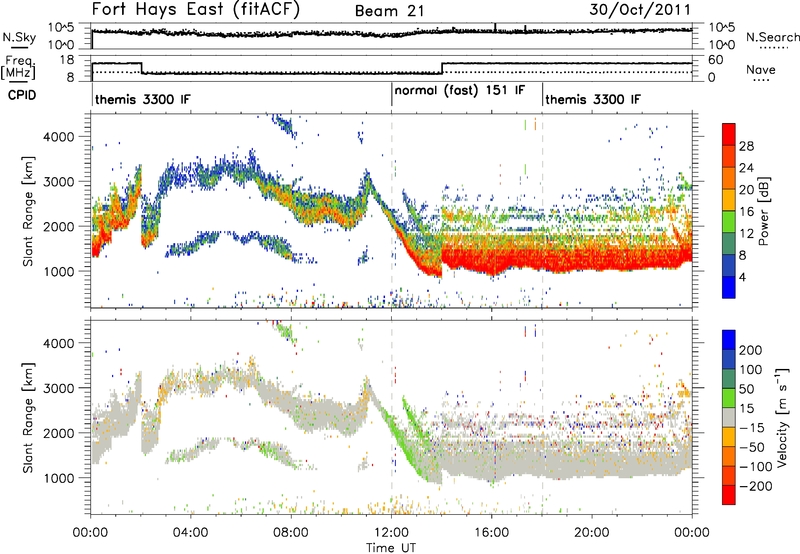Image resolution: width=800 pixels, height=554 pixels.
Task: Click the '200' label on Velocity color bar
Action: (x=751, y=350)
